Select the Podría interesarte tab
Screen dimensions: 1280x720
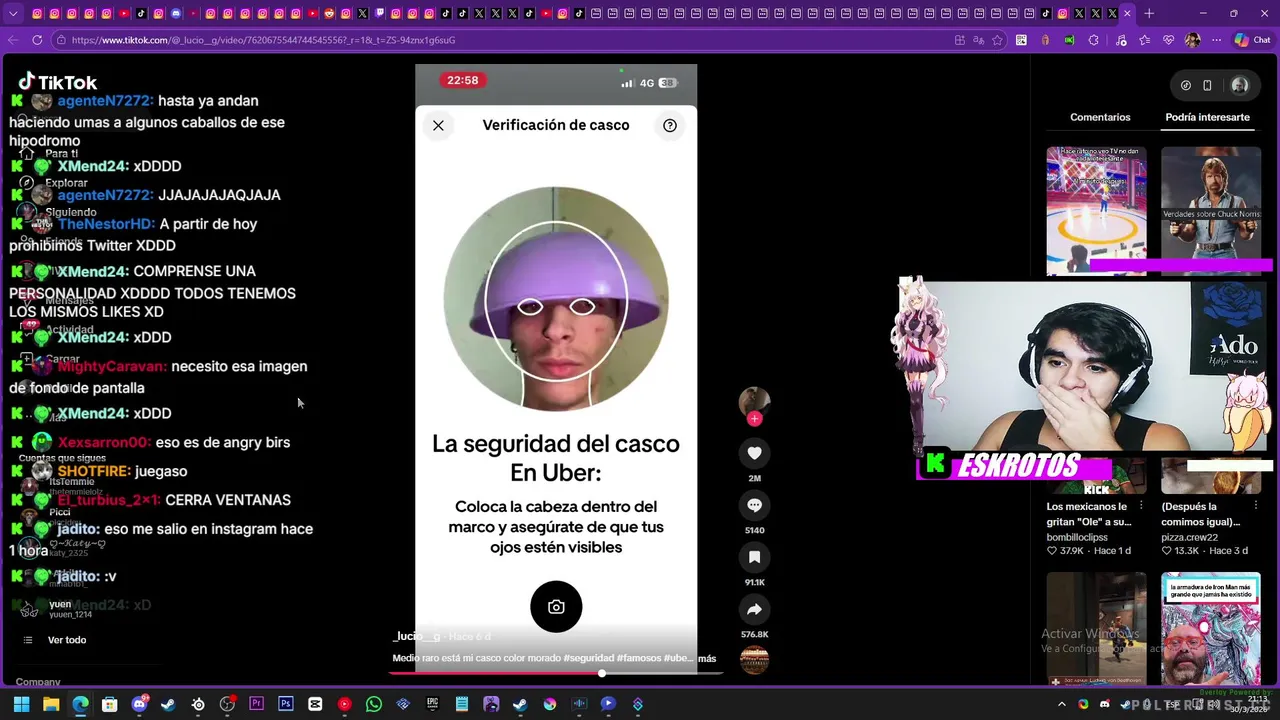coord(1207,117)
